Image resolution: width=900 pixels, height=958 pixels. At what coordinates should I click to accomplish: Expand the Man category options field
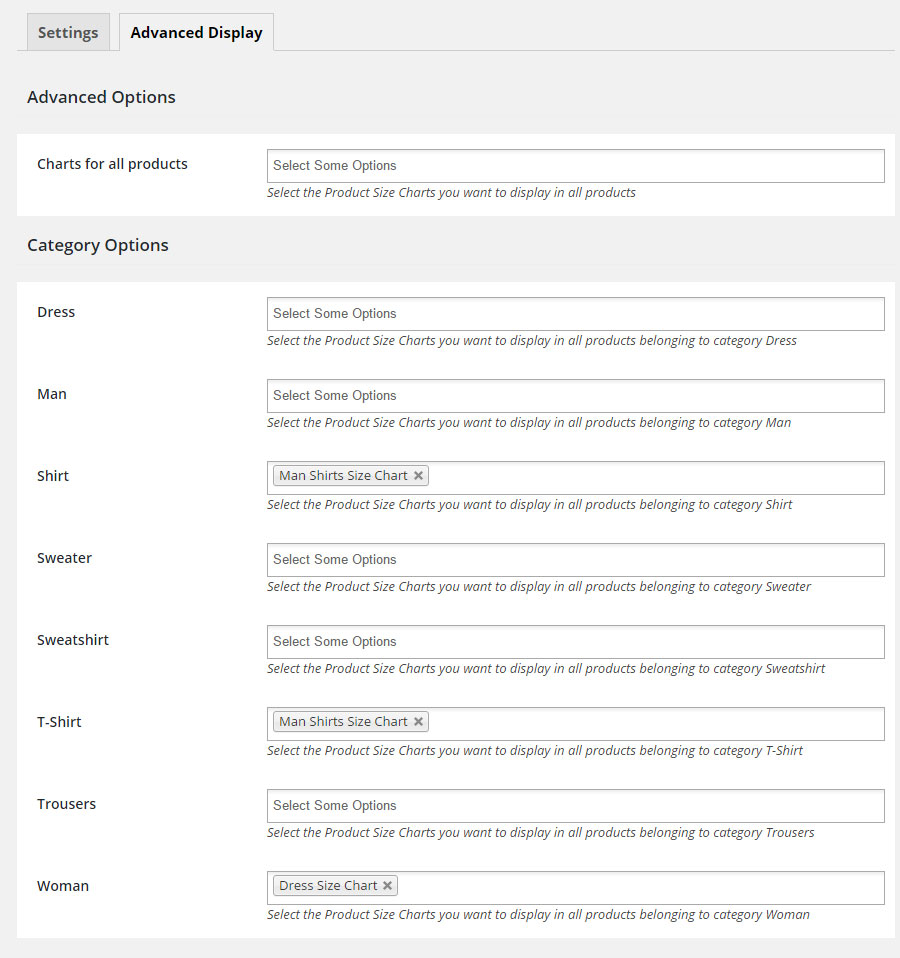[x=575, y=396]
